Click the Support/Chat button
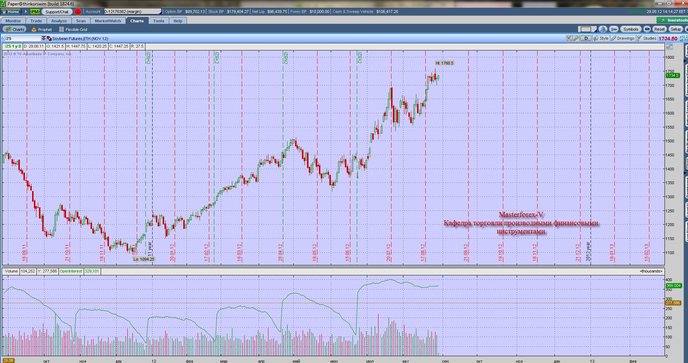688x363 pixels. pos(57,12)
